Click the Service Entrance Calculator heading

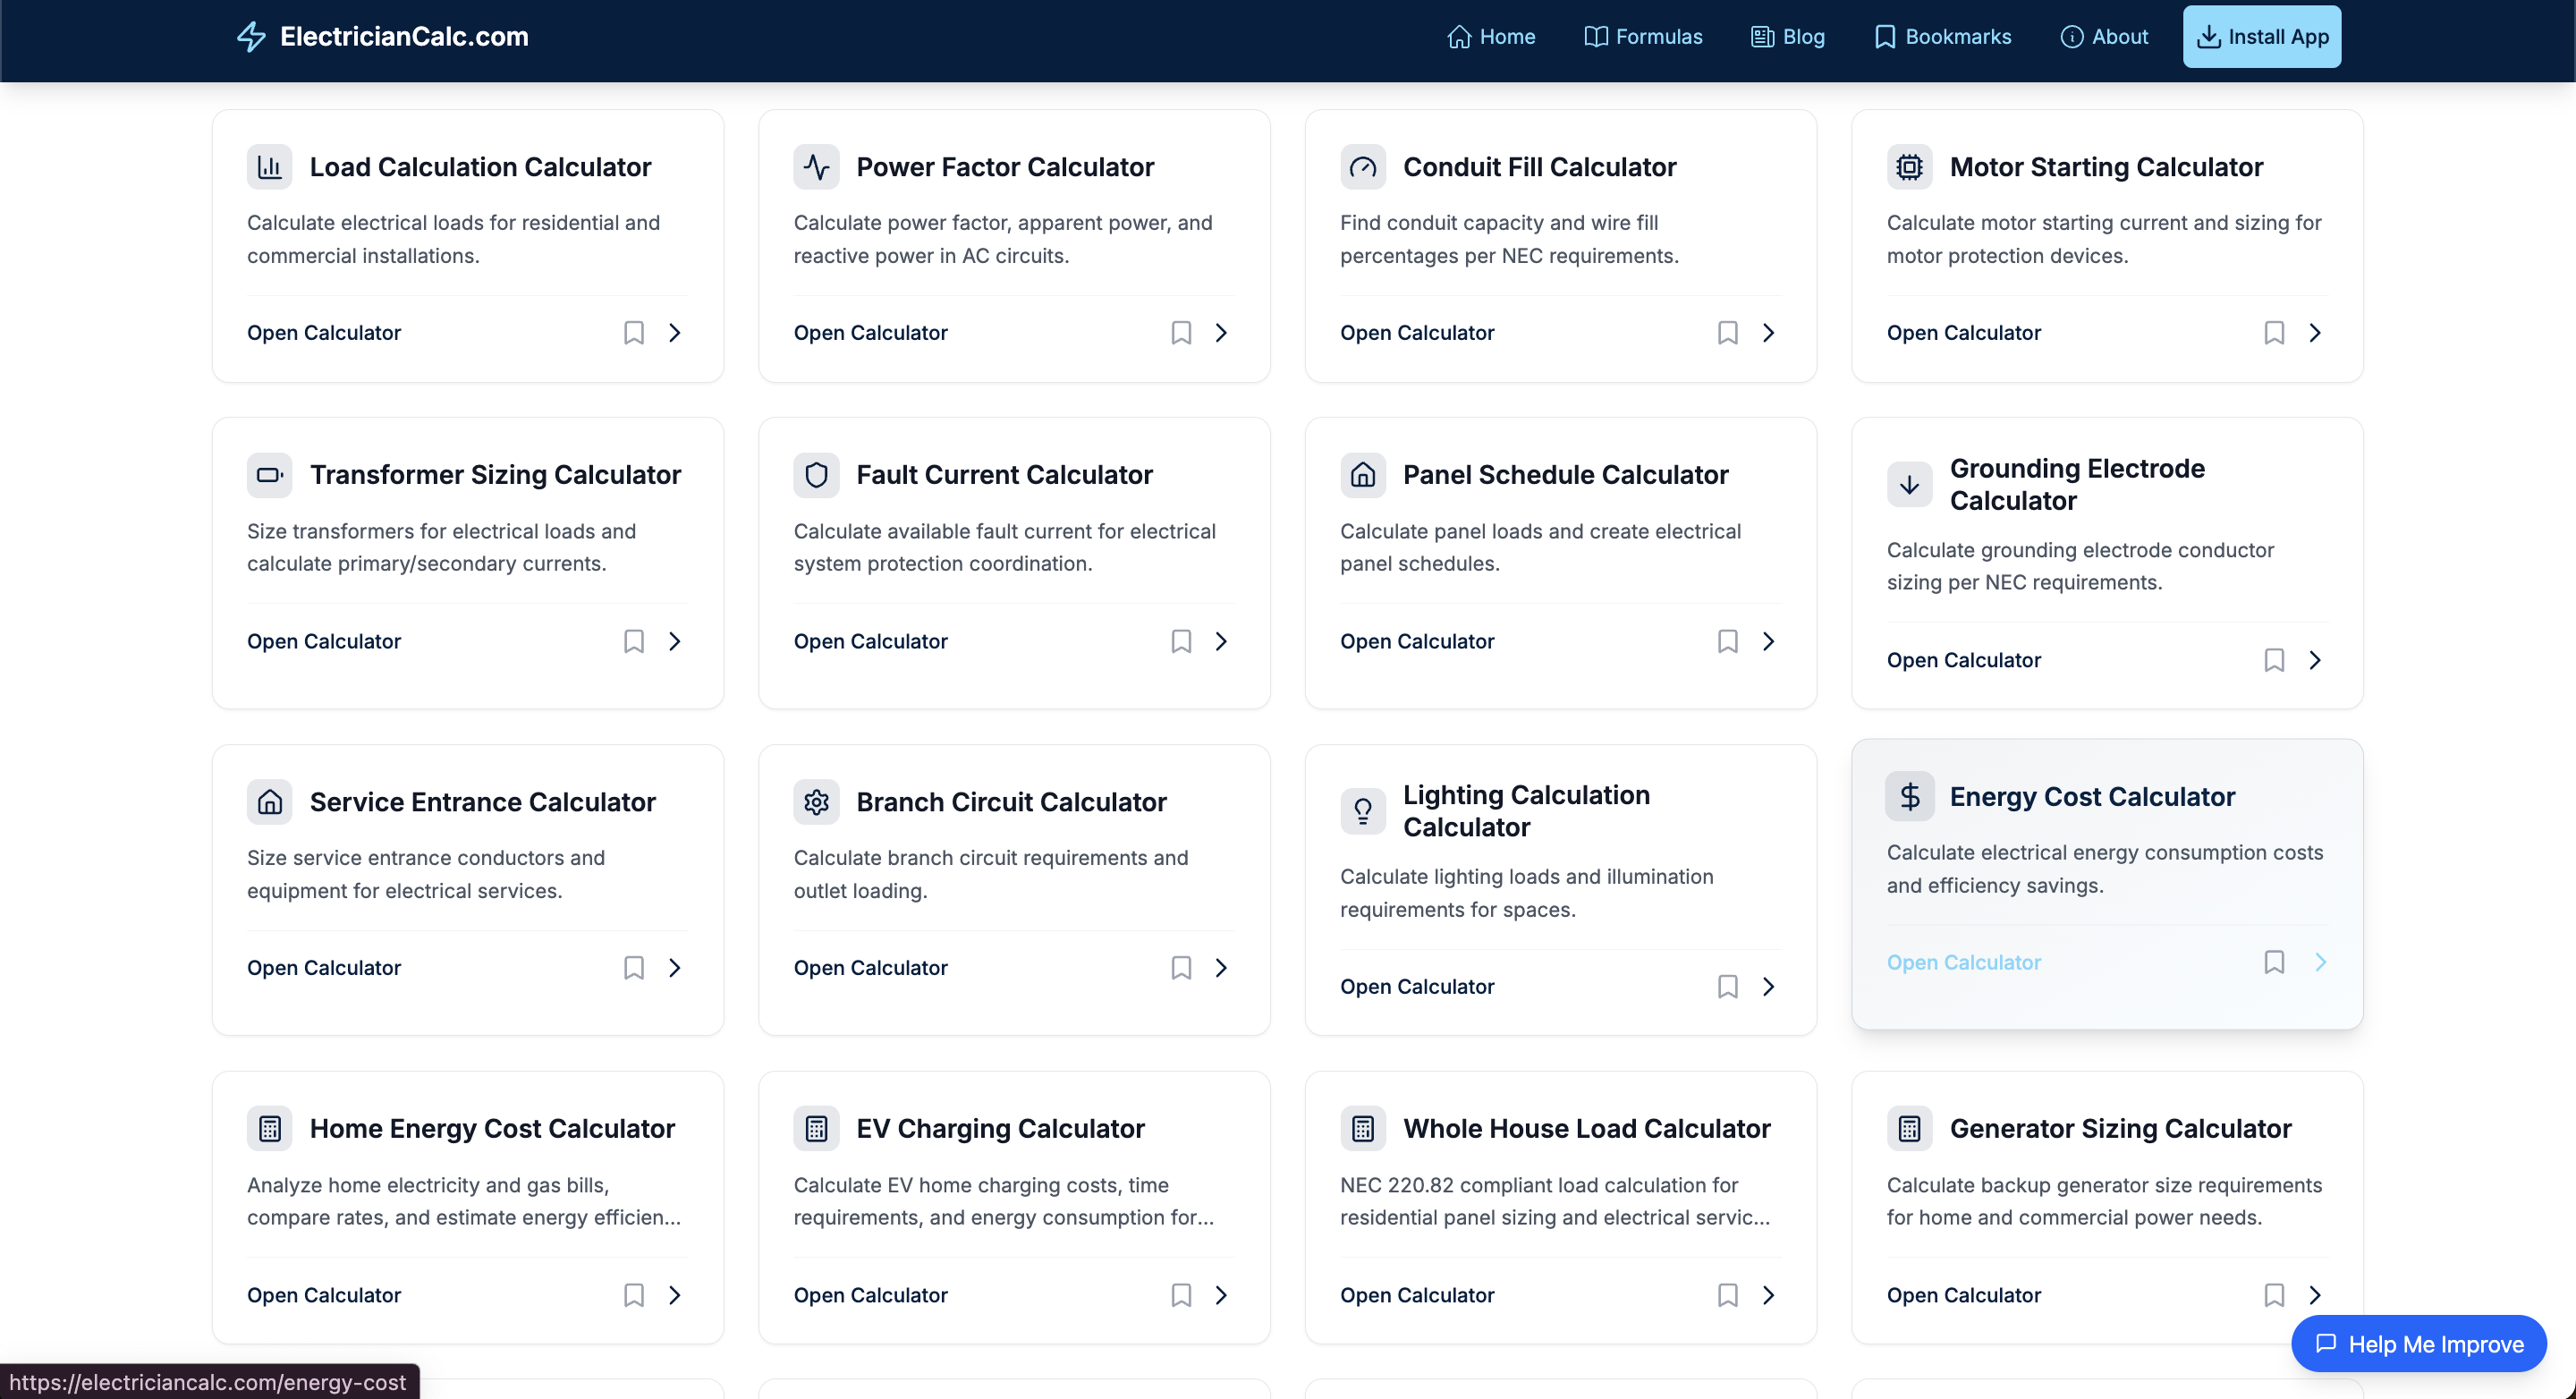point(482,802)
